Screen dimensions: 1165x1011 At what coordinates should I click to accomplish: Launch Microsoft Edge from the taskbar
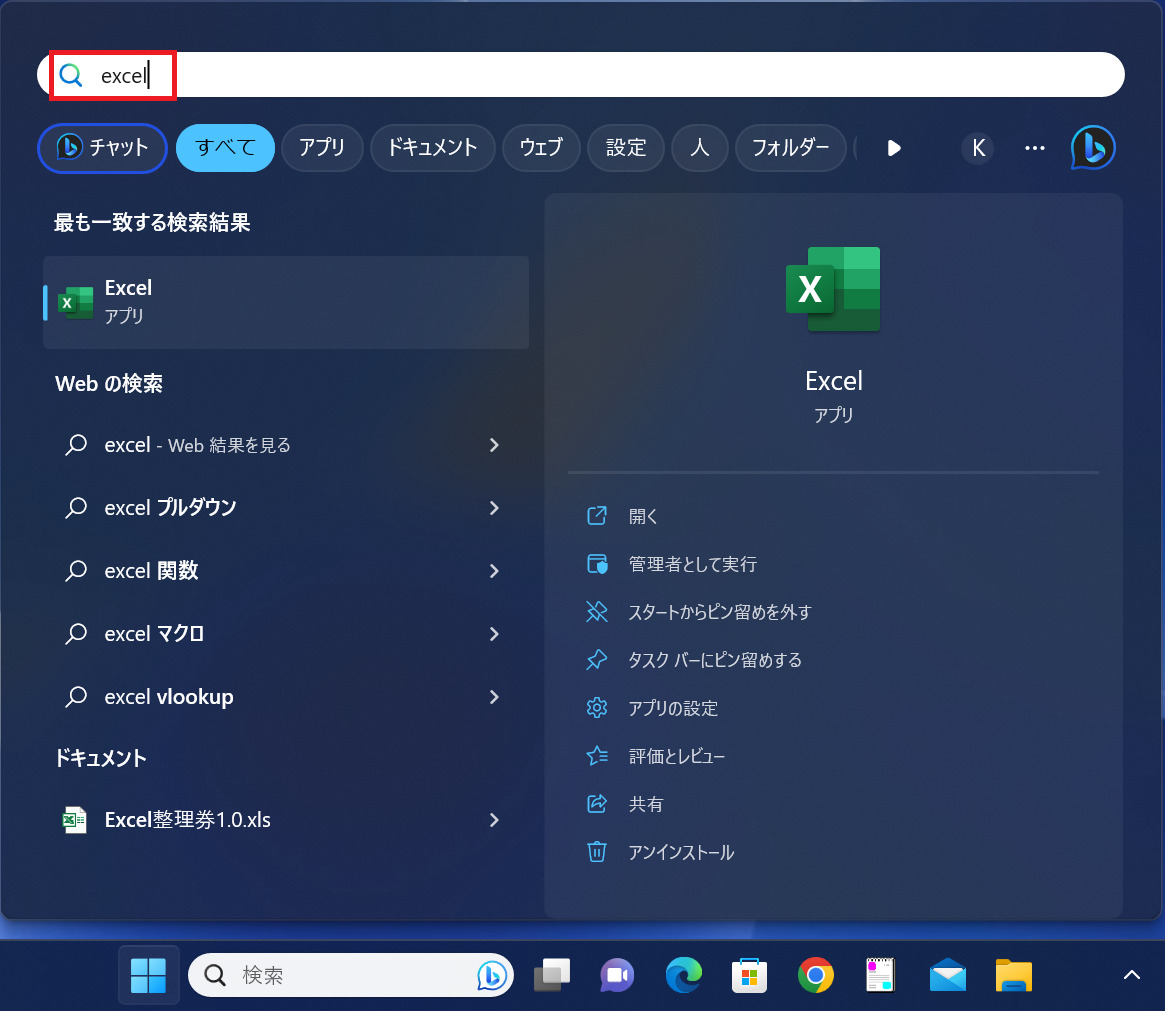point(684,975)
